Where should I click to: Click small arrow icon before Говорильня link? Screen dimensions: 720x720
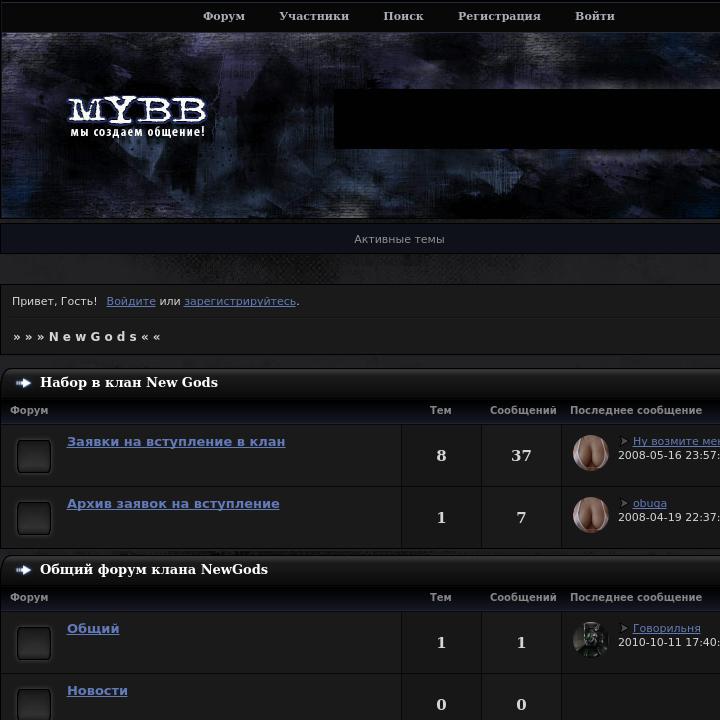coord(624,628)
